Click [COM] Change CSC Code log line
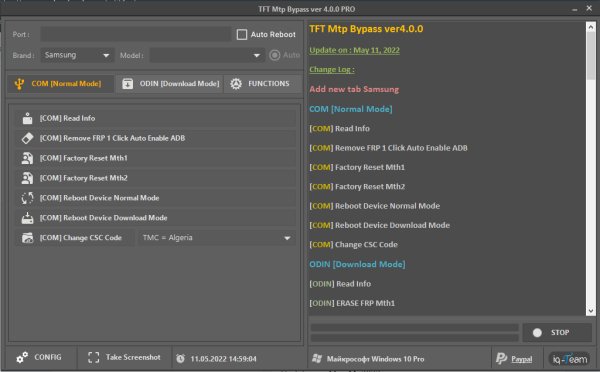Screen dimensions: 600x372 (353, 245)
